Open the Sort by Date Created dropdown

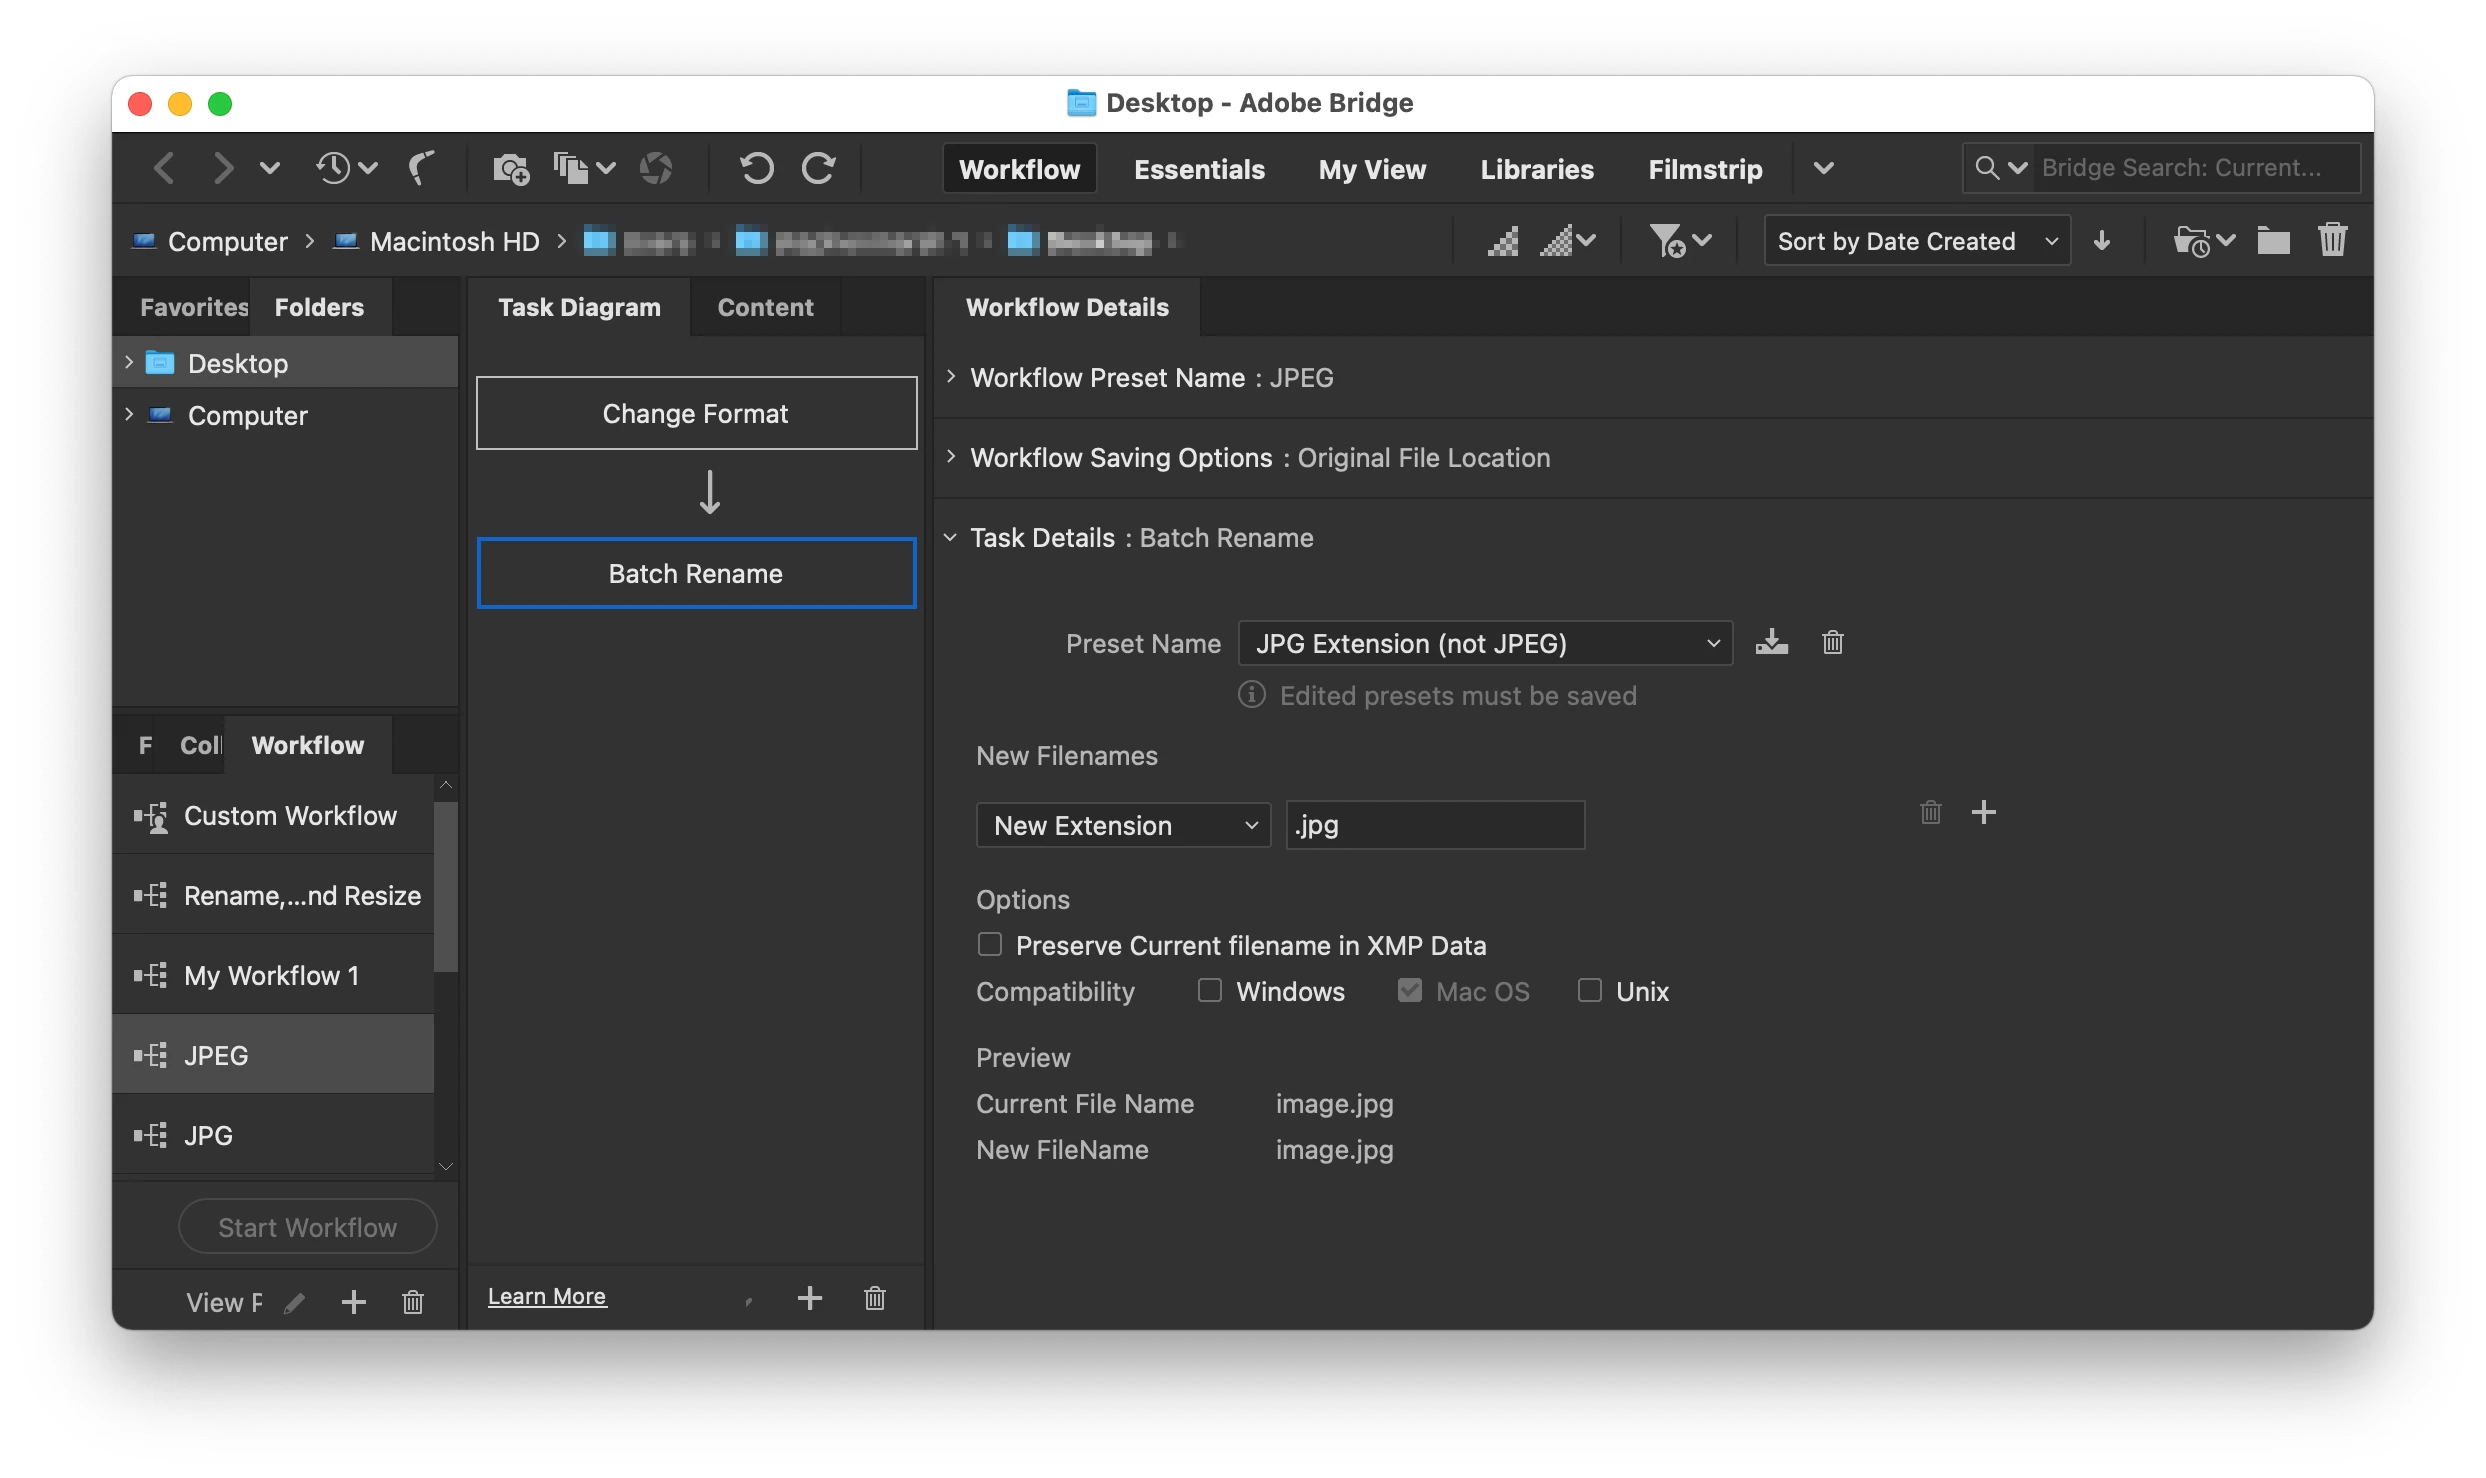tap(1916, 241)
